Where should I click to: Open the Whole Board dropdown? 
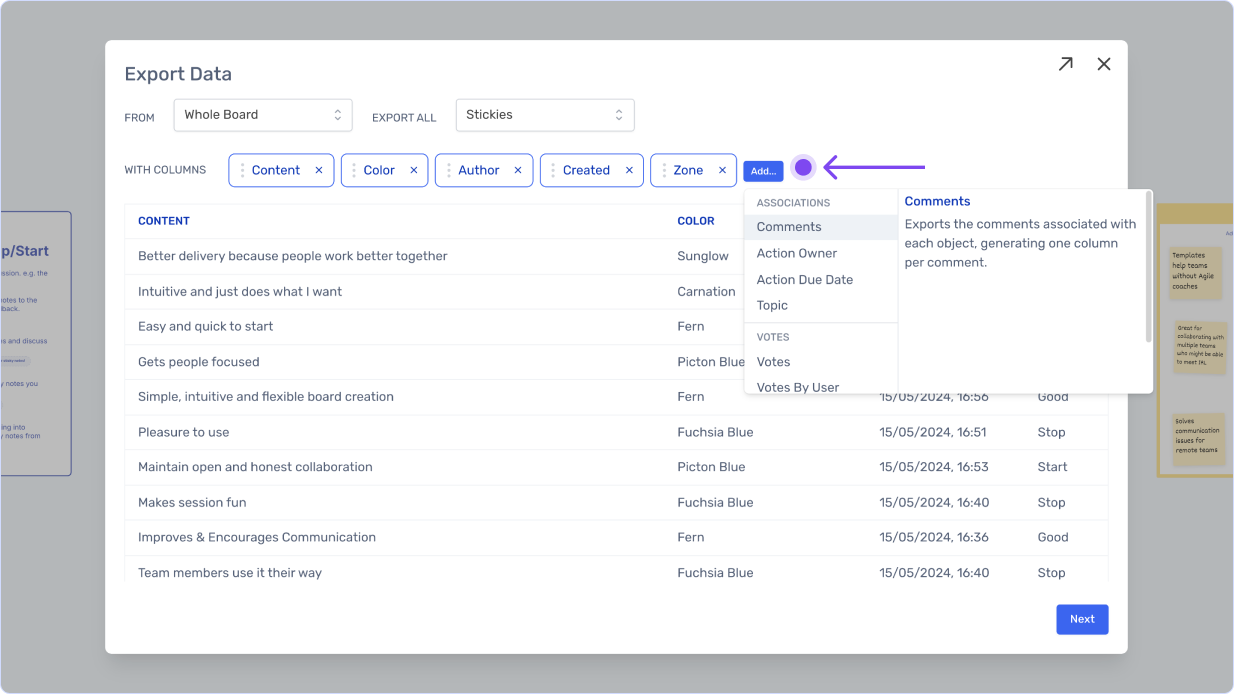pos(262,115)
